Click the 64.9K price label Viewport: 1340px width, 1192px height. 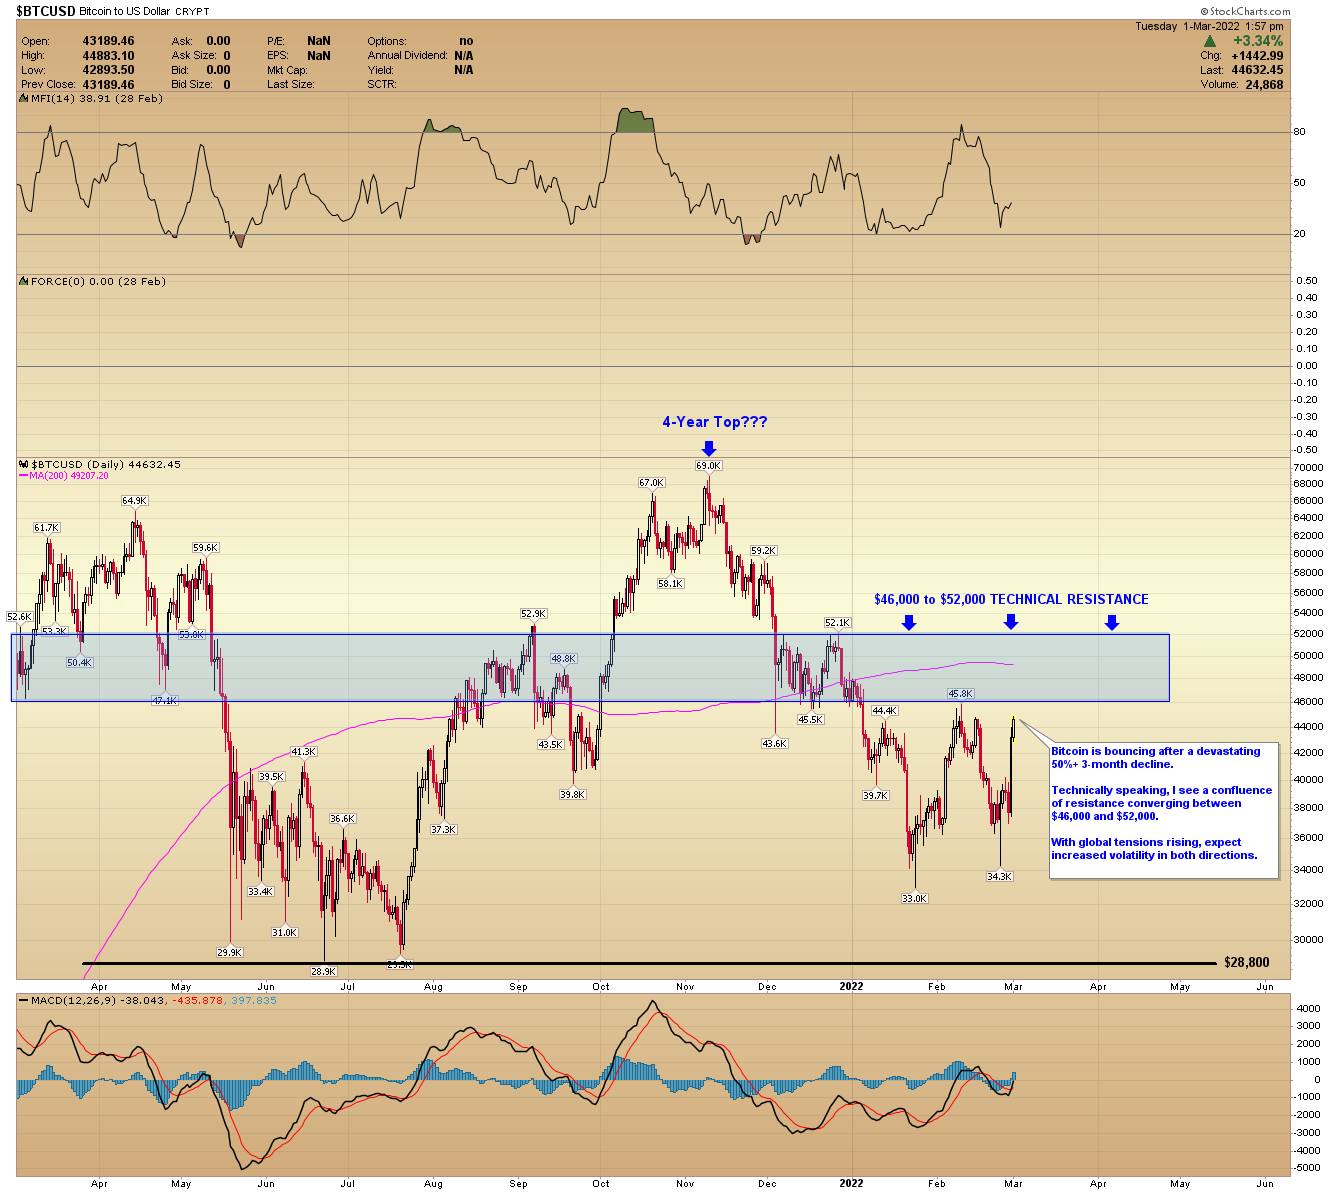134,501
